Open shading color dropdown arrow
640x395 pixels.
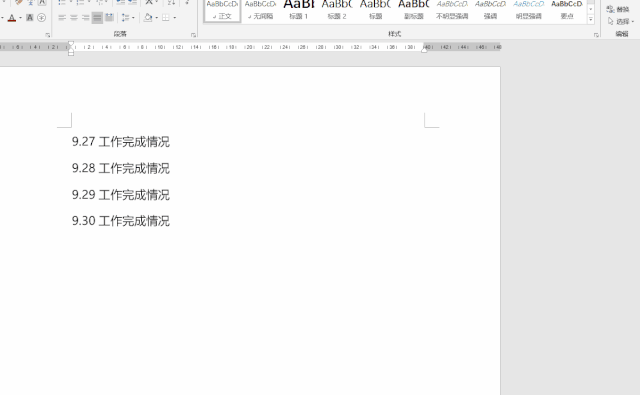click(x=157, y=18)
